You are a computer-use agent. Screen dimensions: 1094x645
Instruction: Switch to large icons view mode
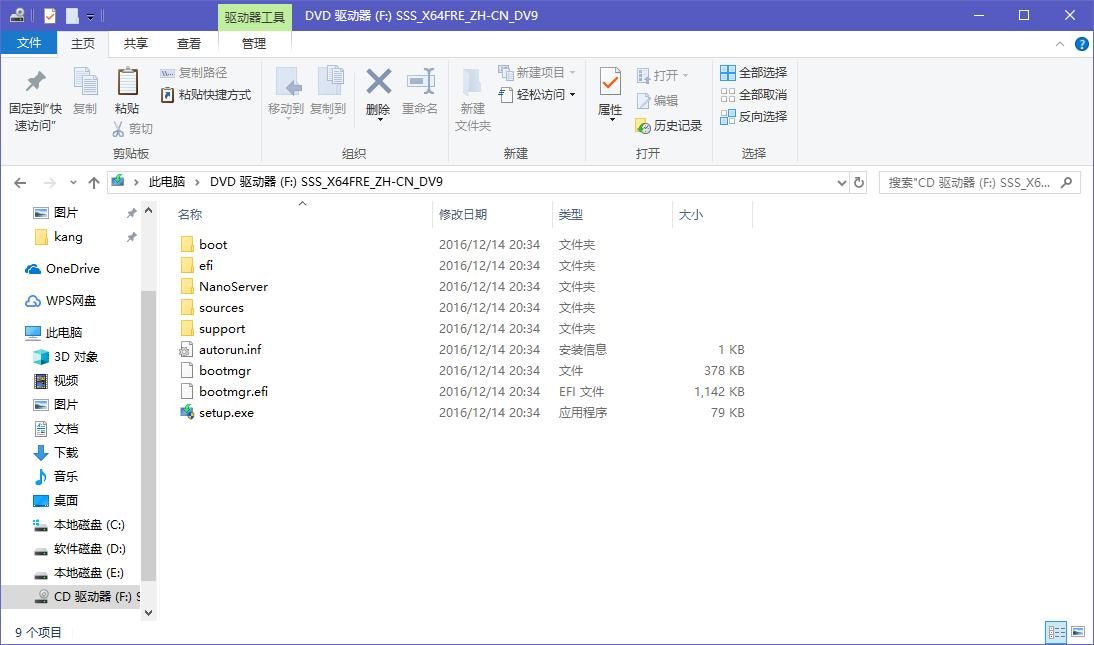(1078, 632)
